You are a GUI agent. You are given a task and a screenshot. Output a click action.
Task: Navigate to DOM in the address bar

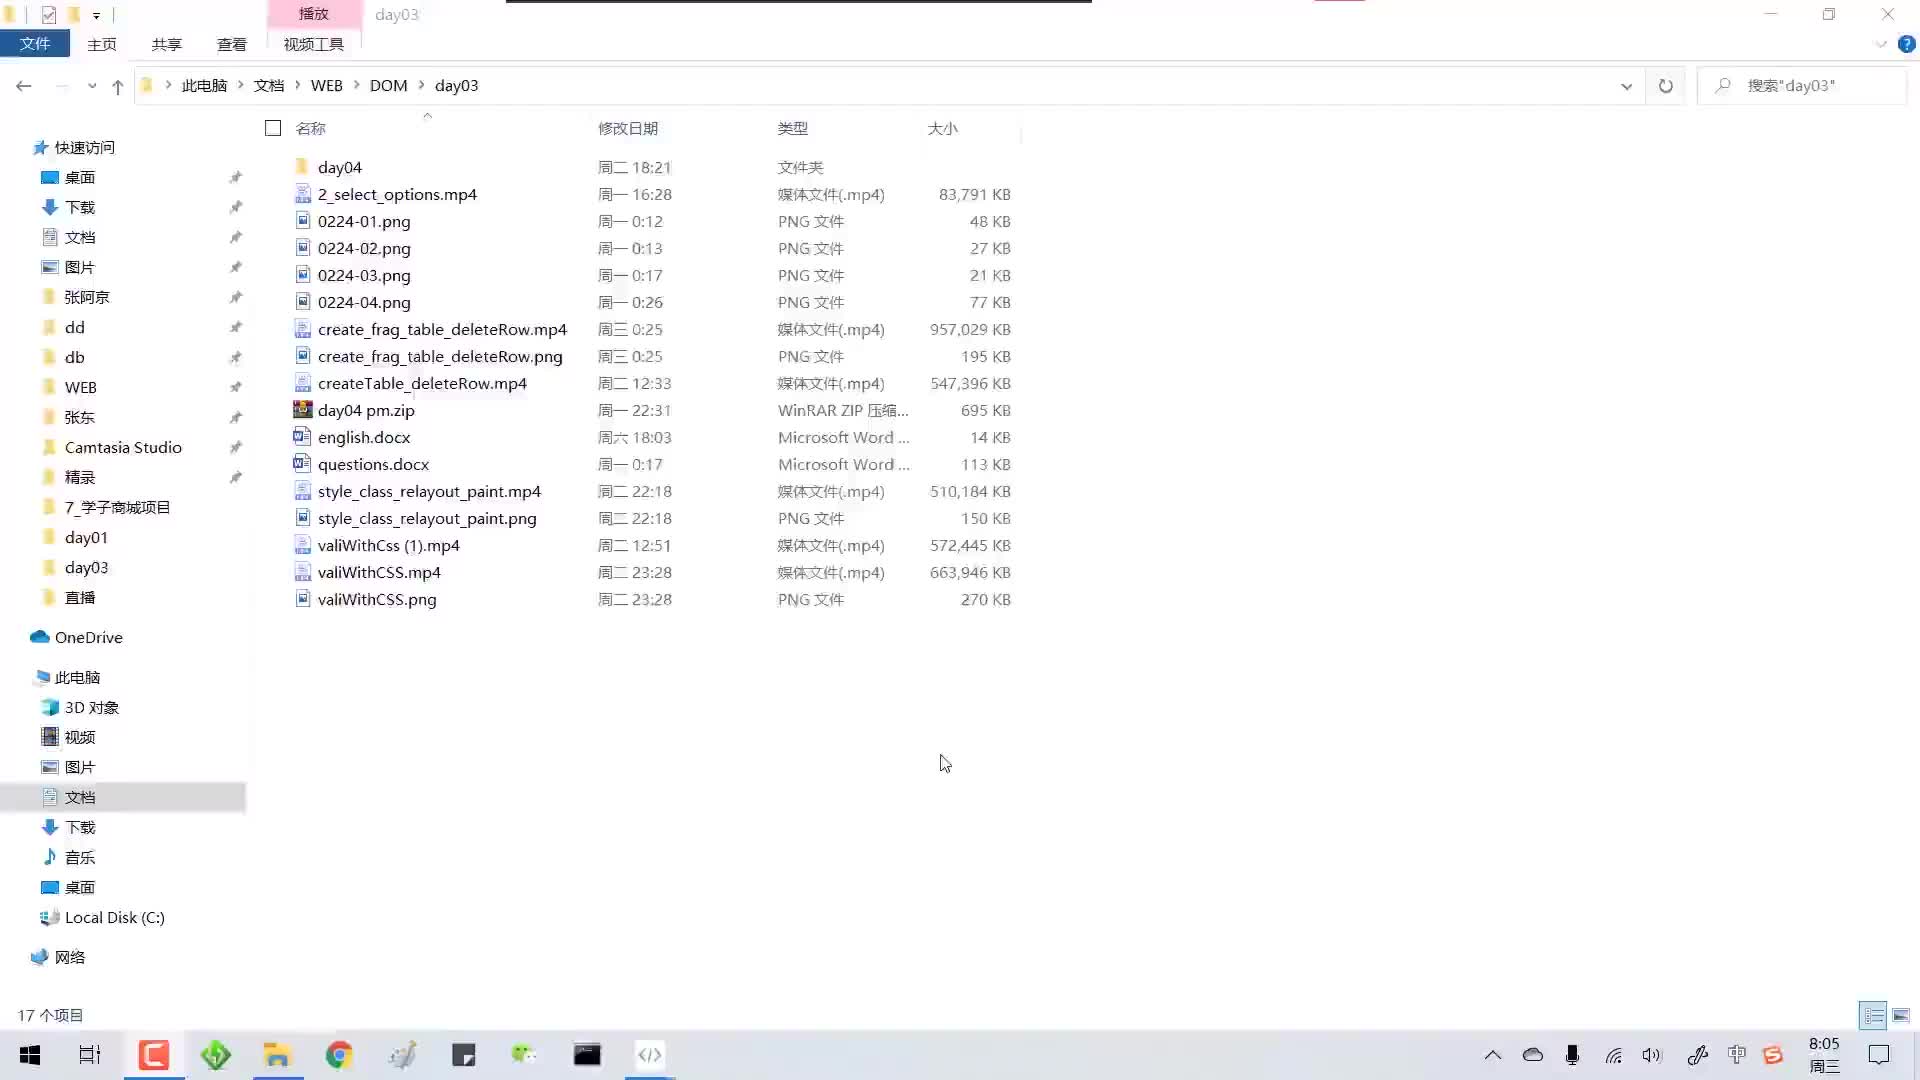coord(389,86)
